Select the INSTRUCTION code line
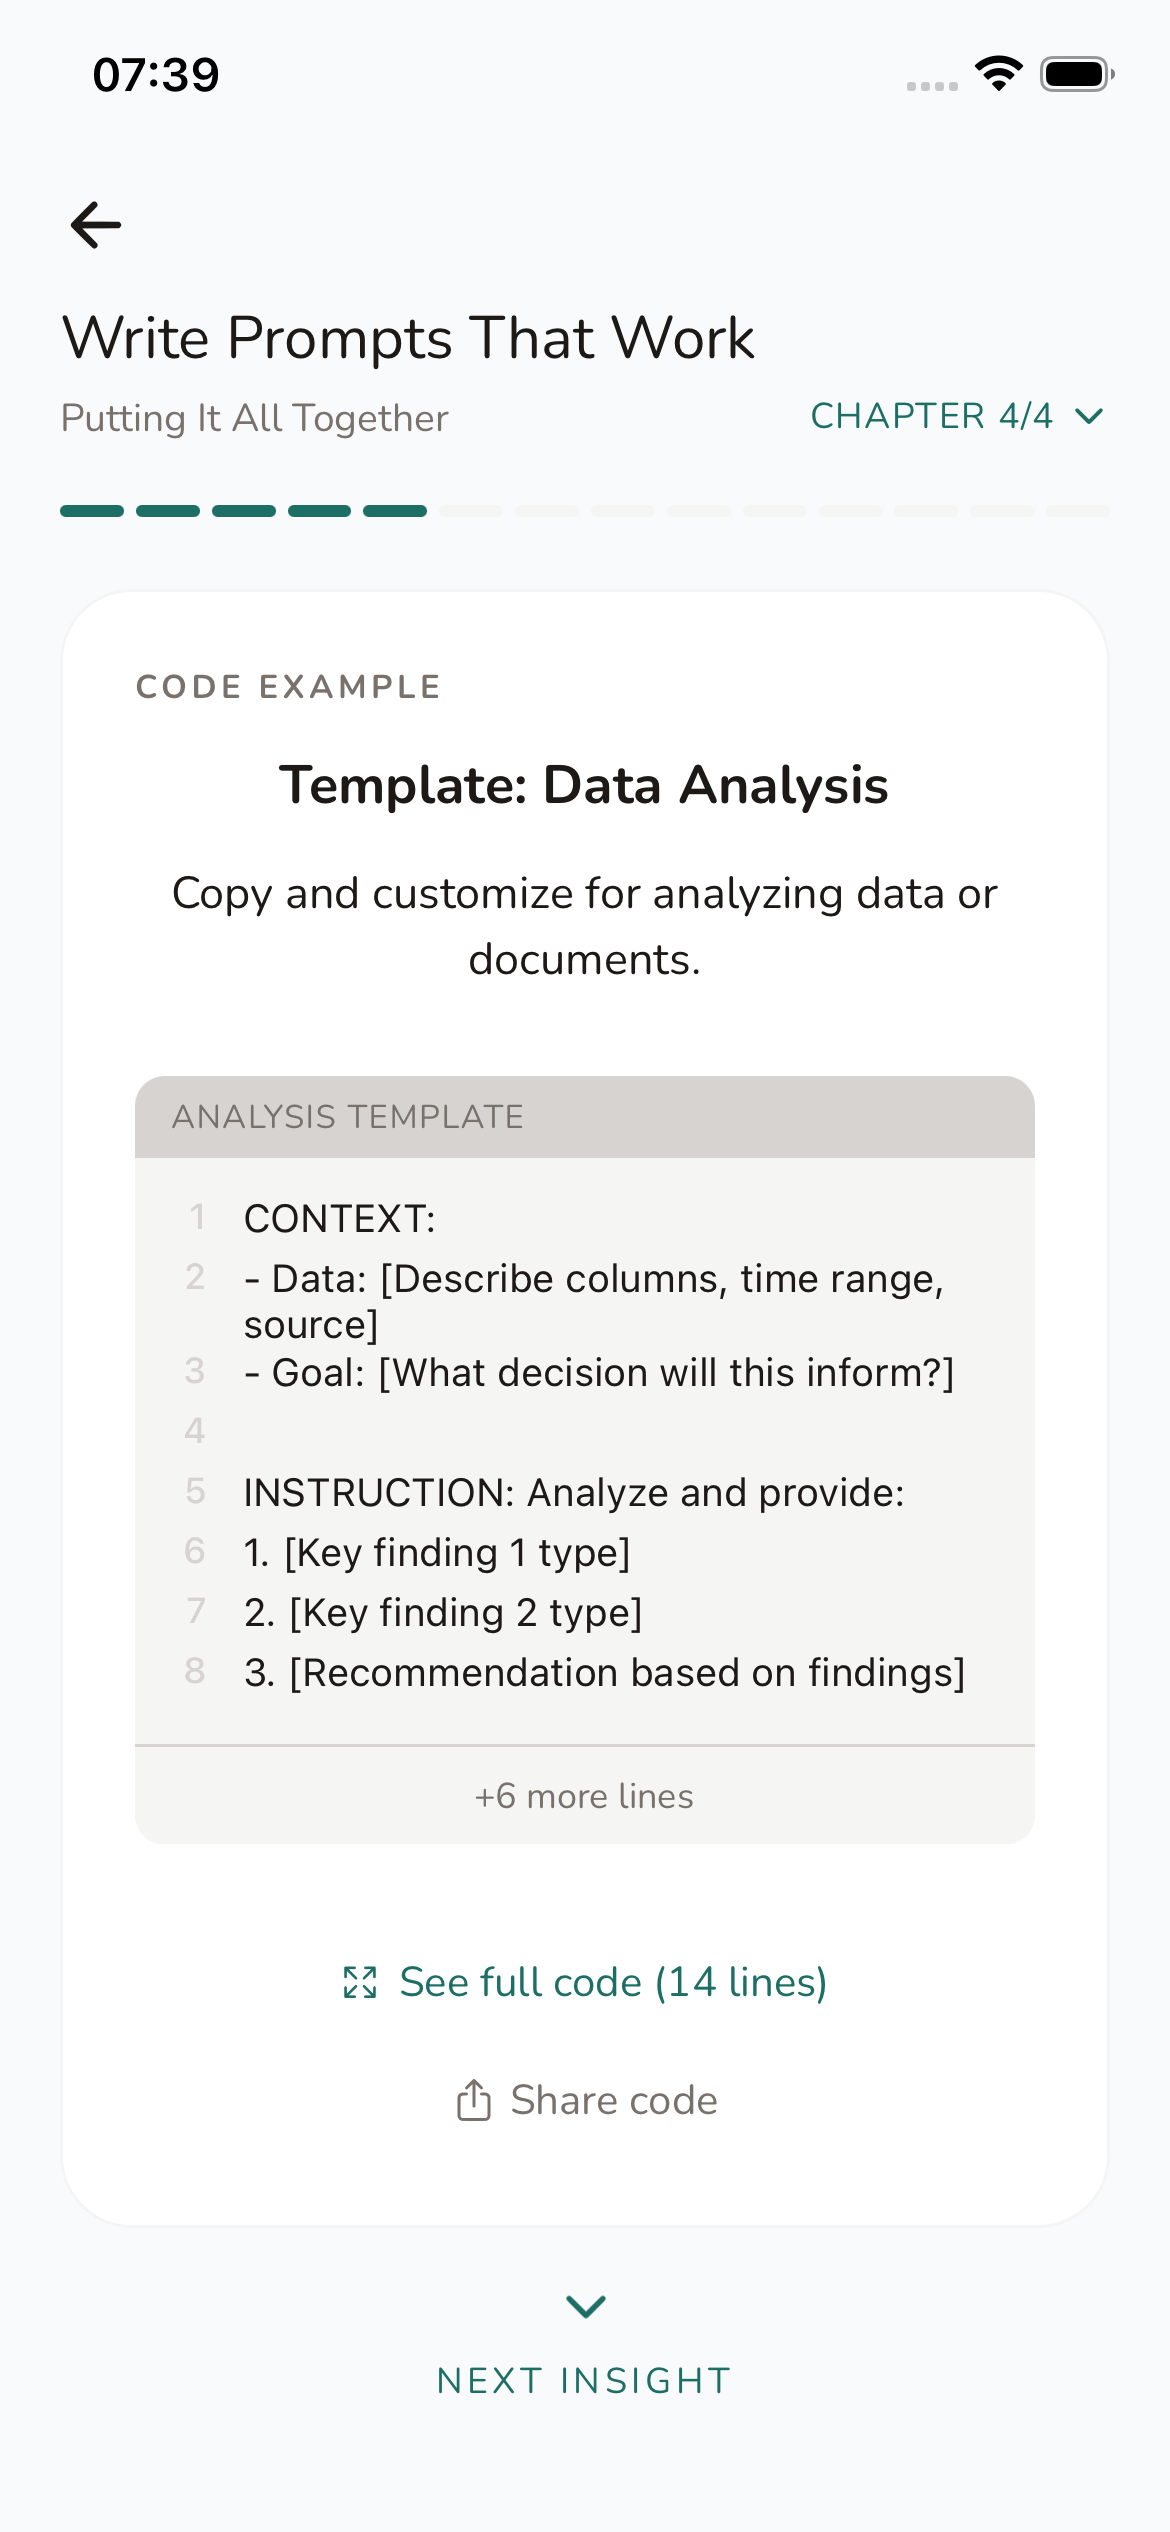 [574, 1492]
